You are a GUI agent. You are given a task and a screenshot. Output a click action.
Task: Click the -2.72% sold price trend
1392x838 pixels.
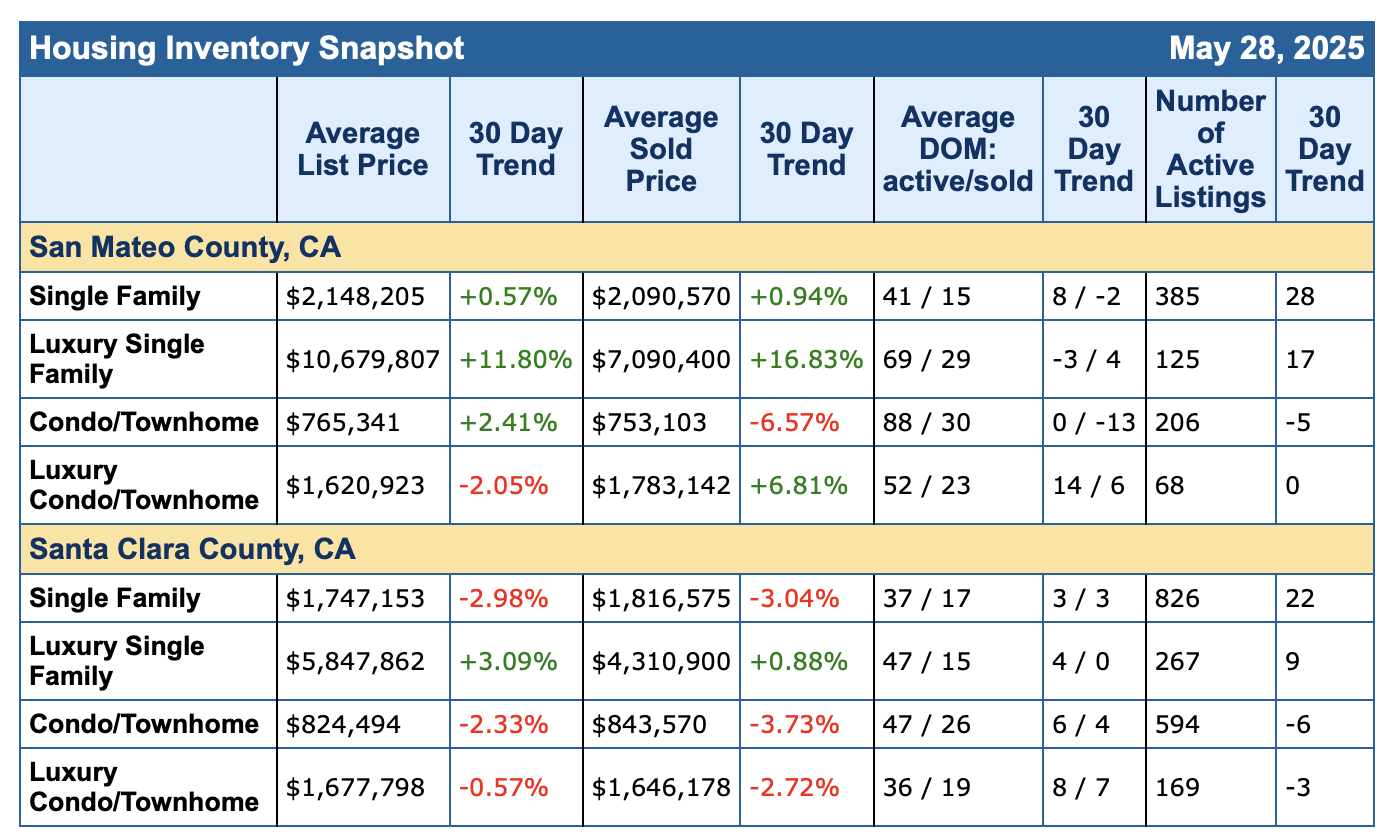pos(794,787)
